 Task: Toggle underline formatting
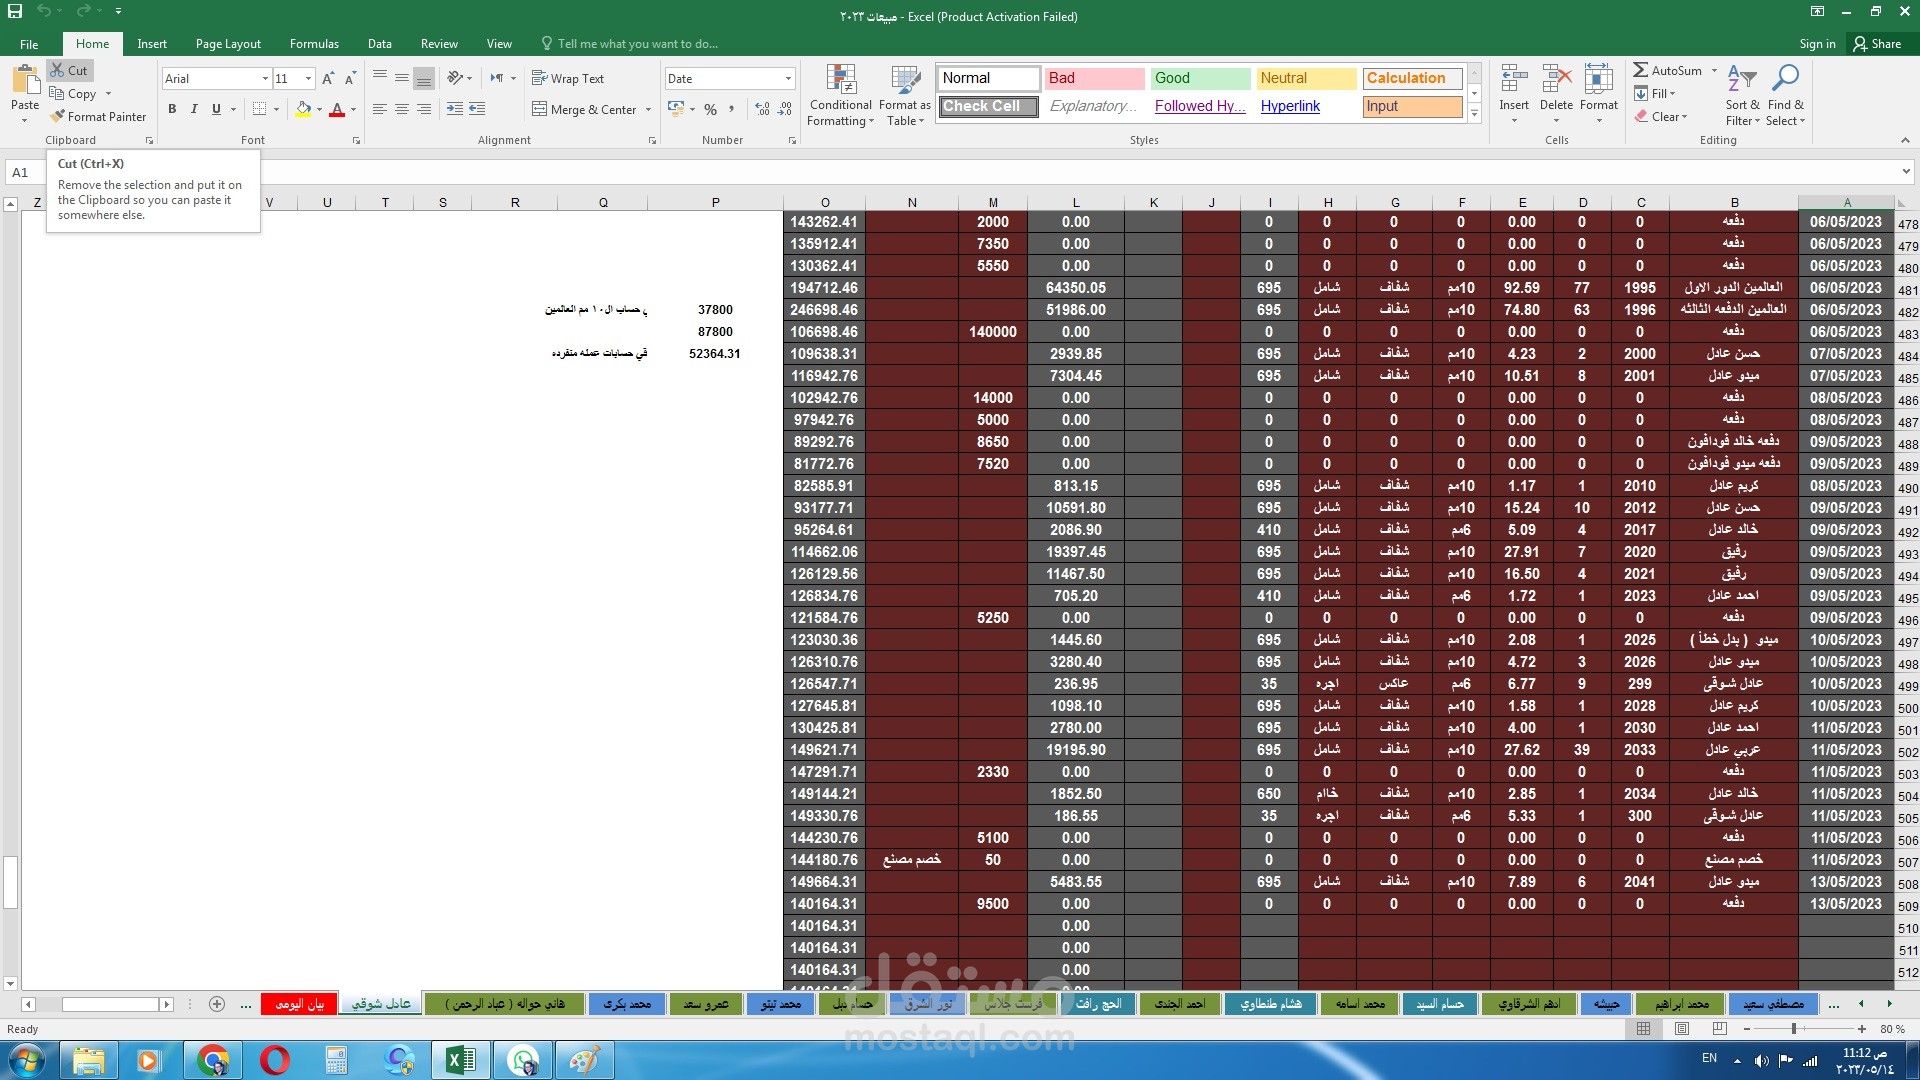(x=216, y=109)
